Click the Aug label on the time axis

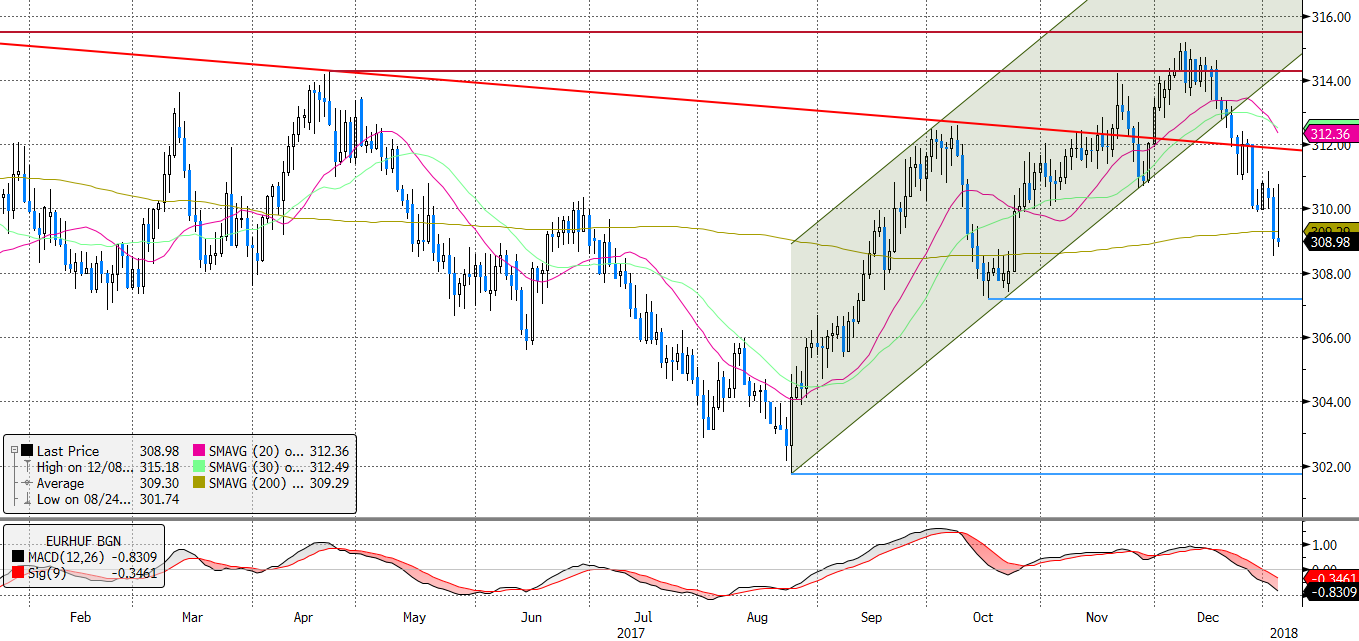tap(754, 617)
